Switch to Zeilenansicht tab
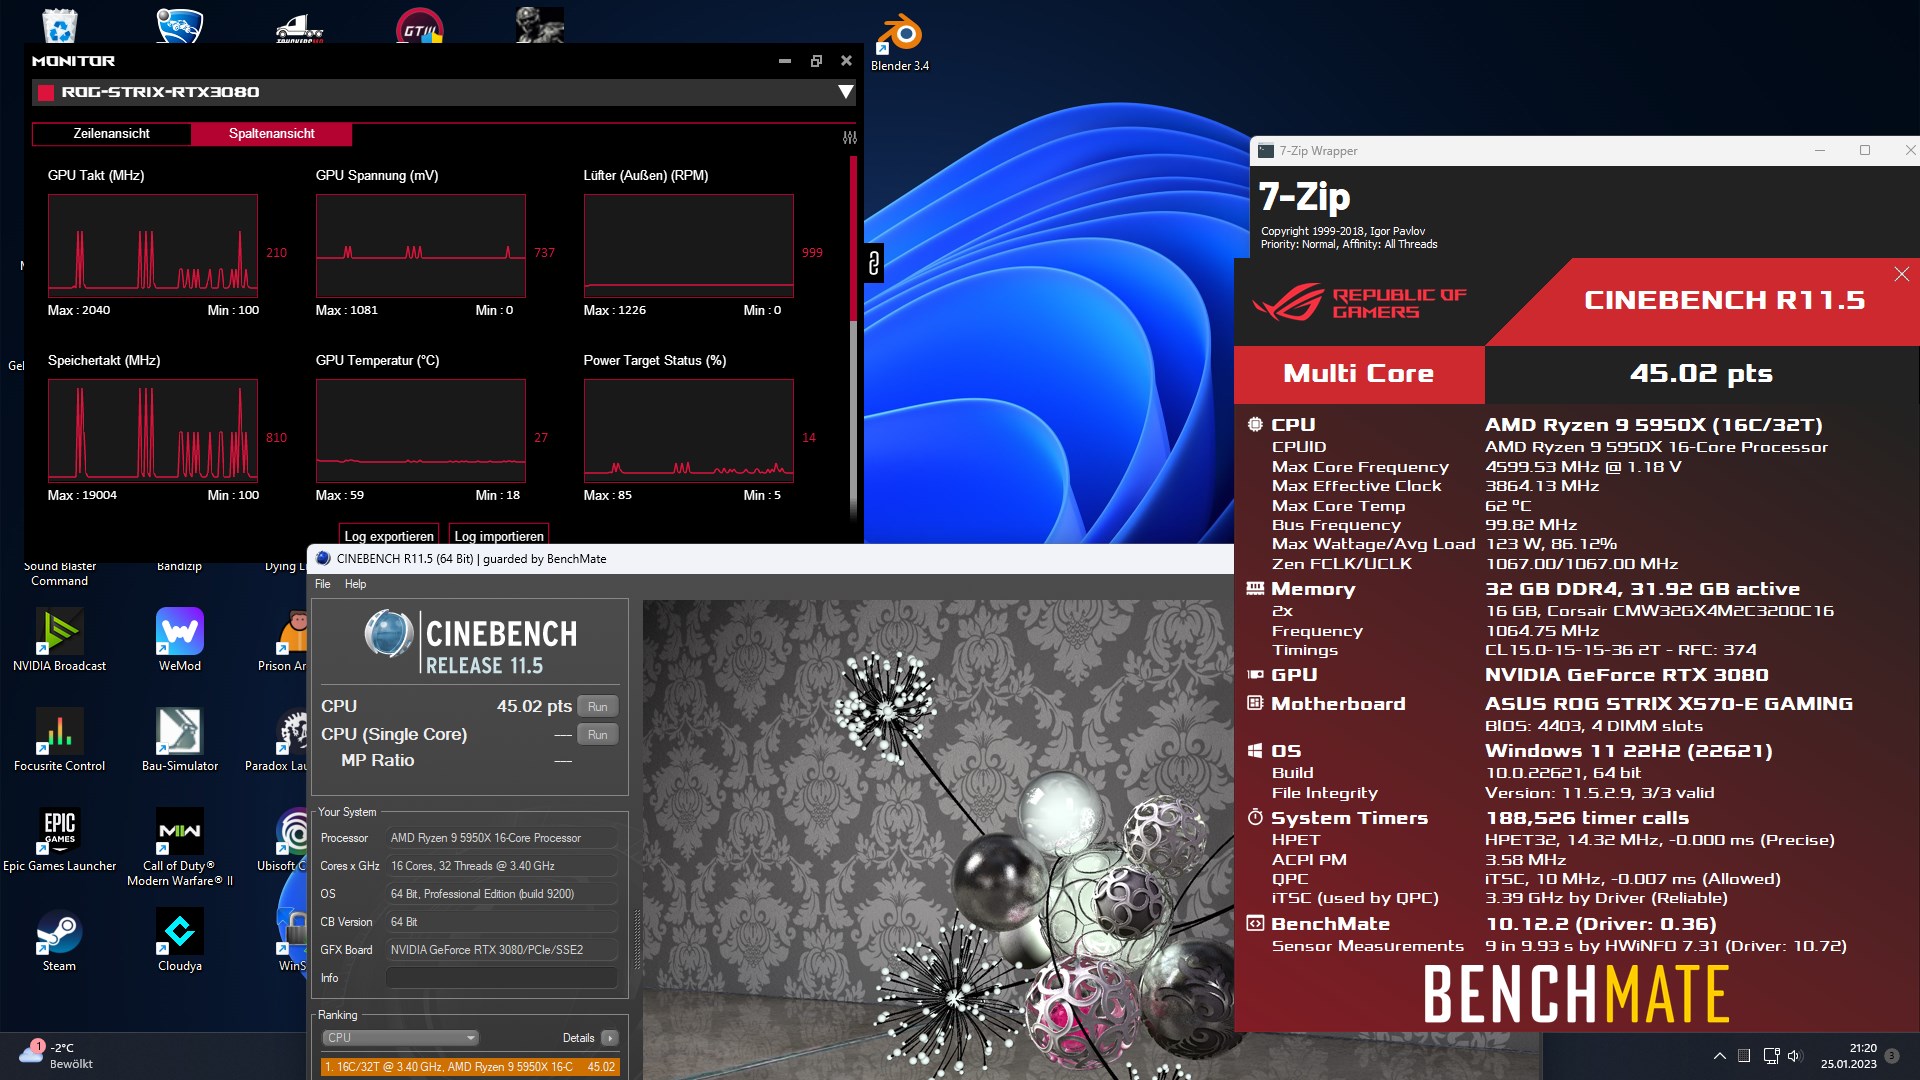 click(111, 134)
